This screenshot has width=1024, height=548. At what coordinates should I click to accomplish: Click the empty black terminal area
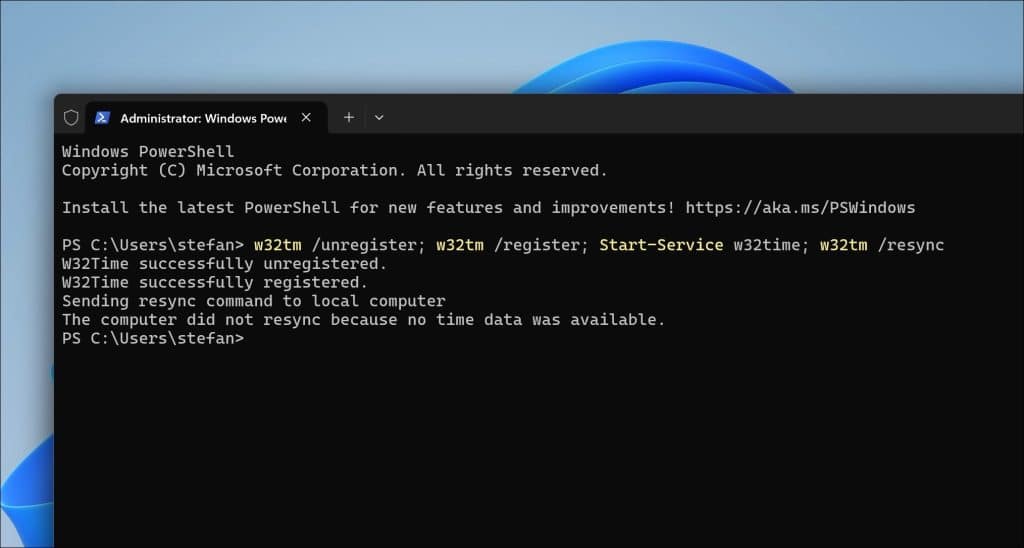pyautogui.click(x=540, y=450)
